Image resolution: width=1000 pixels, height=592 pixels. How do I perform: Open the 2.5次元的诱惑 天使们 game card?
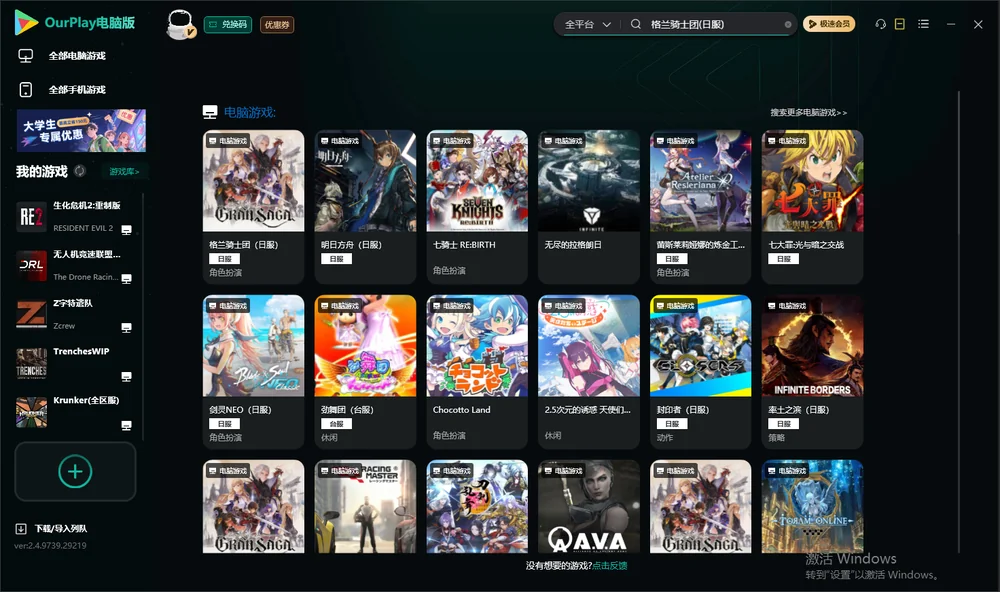pos(589,372)
